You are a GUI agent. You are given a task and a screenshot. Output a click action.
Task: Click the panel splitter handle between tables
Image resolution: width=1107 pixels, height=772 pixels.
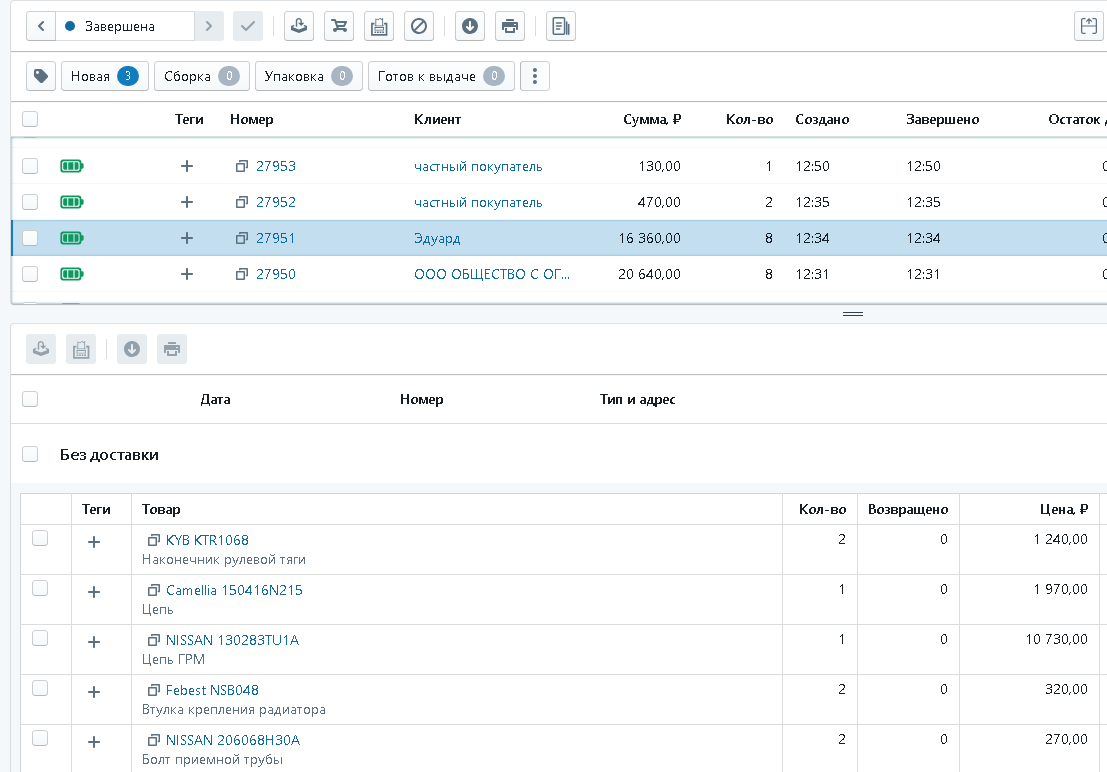pyautogui.click(x=853, y=314)
